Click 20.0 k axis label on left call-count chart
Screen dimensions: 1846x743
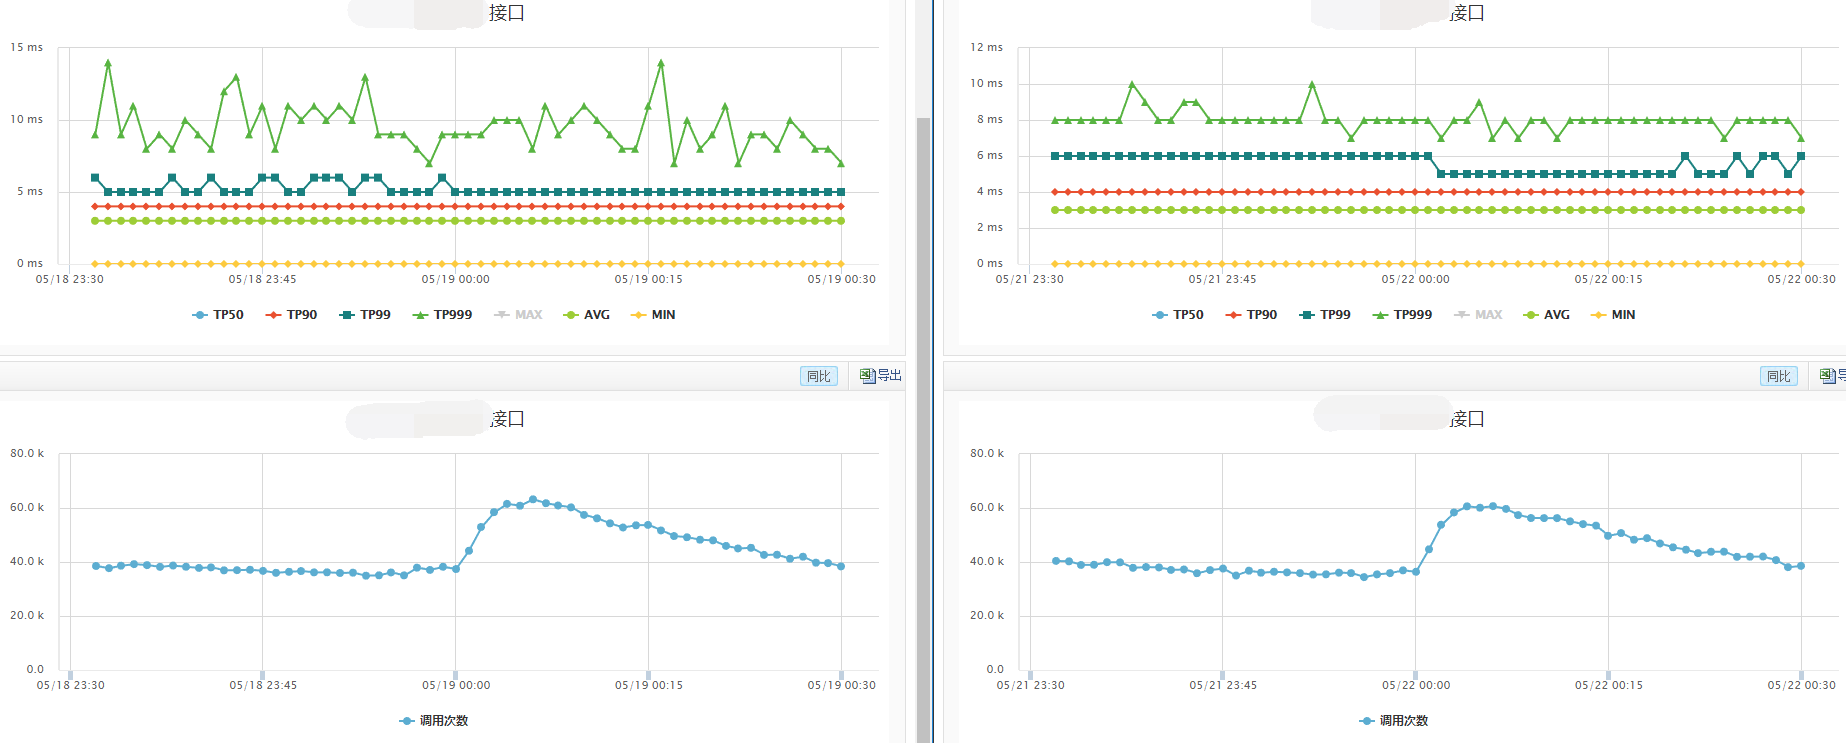[27, 616]
